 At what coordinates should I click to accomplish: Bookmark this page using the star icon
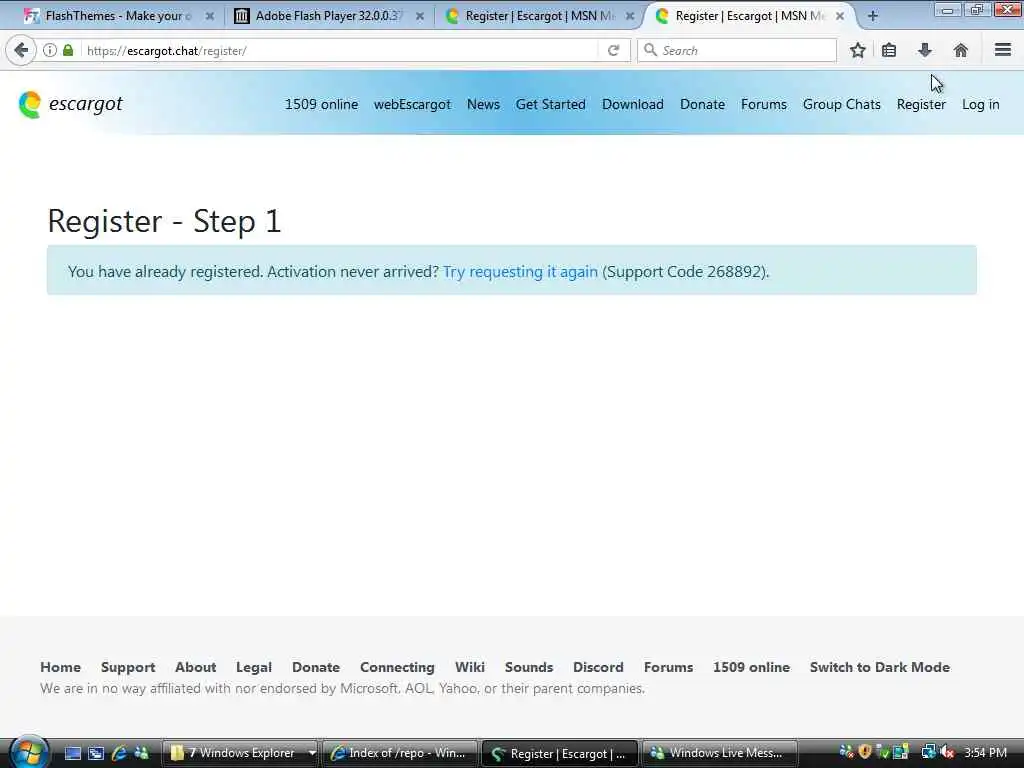[x=857, y=50]
